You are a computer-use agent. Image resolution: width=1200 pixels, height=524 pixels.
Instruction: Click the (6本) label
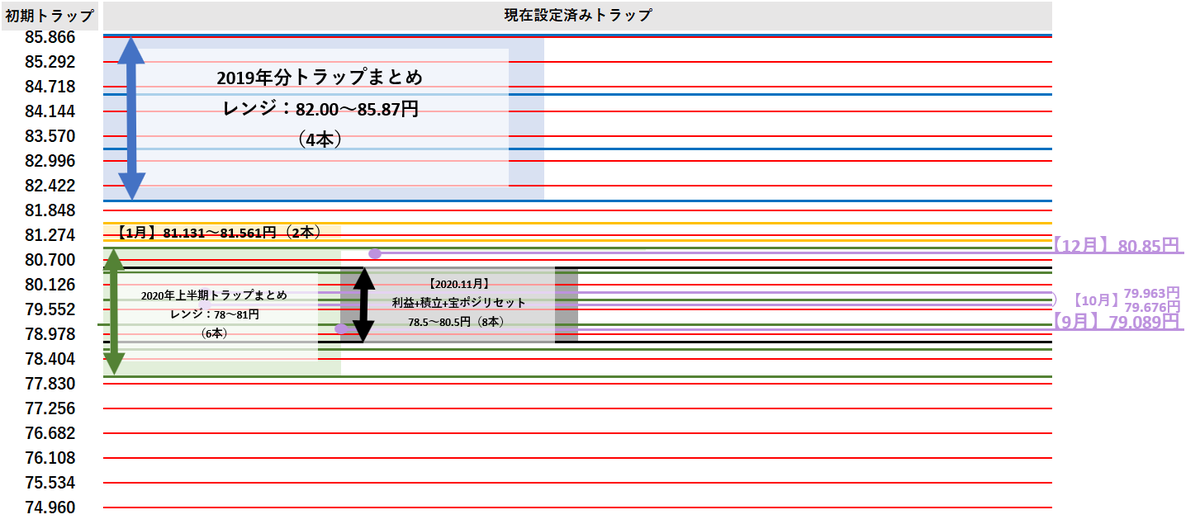[214, 332]
